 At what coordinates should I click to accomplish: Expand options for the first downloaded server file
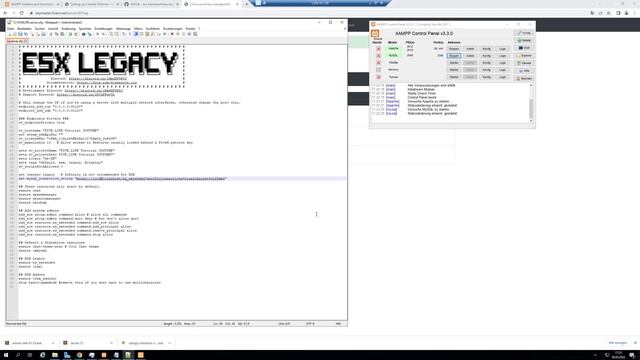point(53,343)
